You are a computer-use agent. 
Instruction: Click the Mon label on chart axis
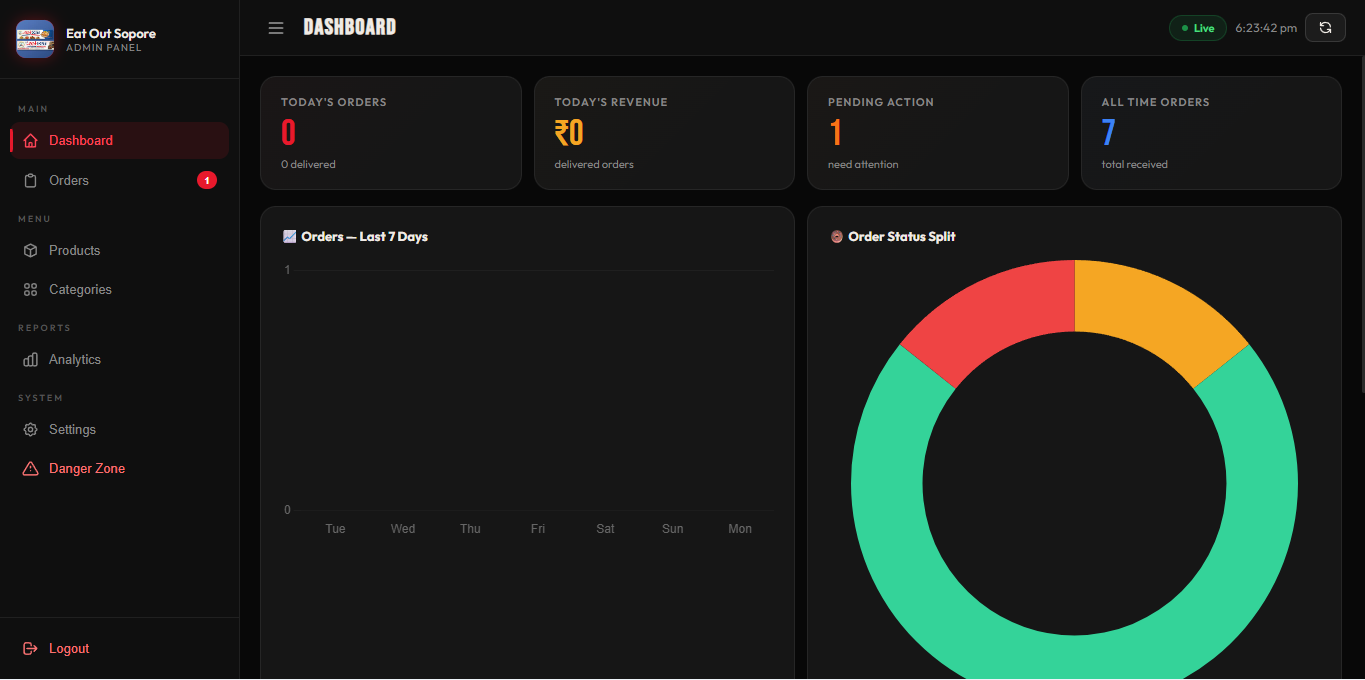click(740, 529)
